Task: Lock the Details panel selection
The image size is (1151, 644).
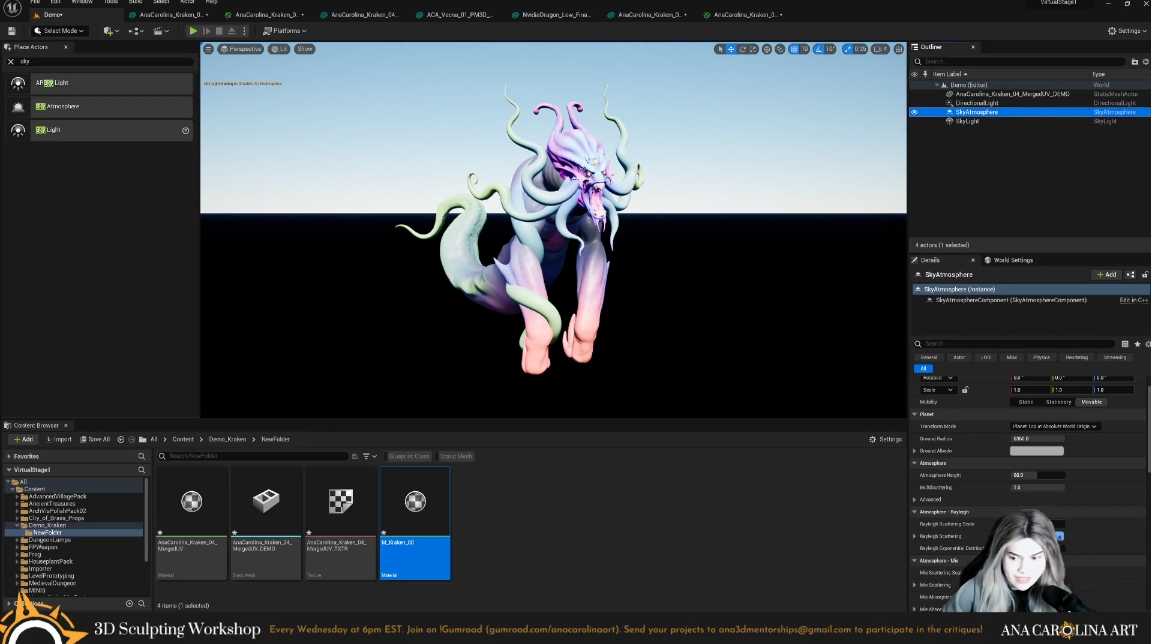Action: [1145, 275]
